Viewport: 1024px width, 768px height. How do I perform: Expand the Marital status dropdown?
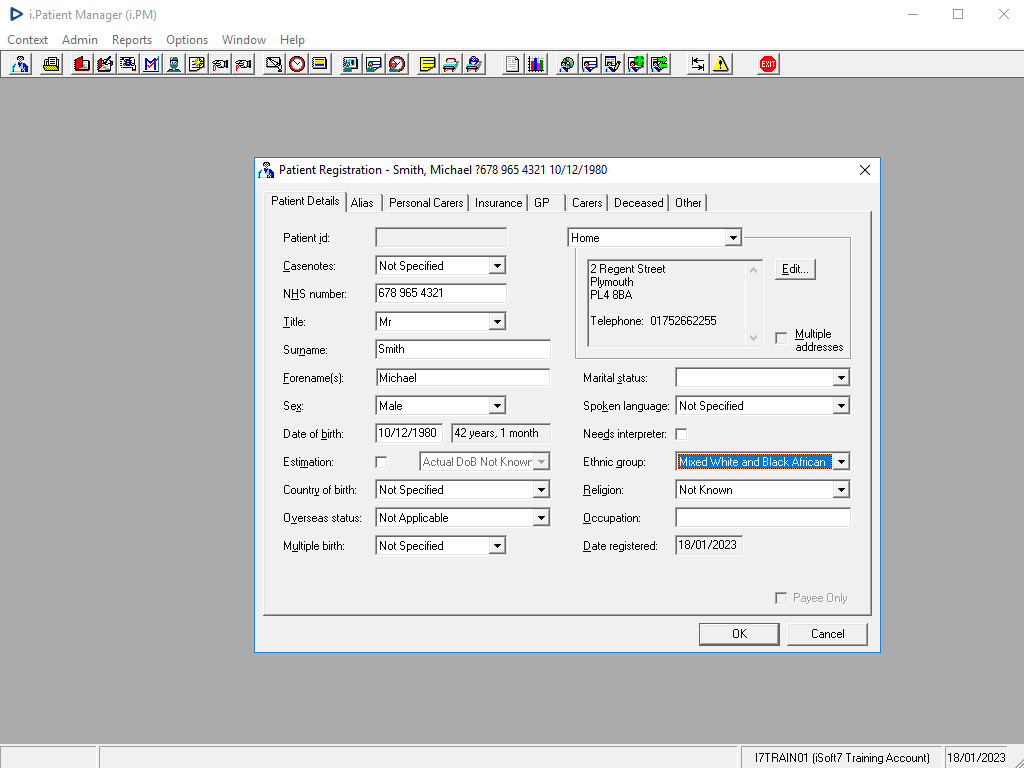[x=841, y=378]
